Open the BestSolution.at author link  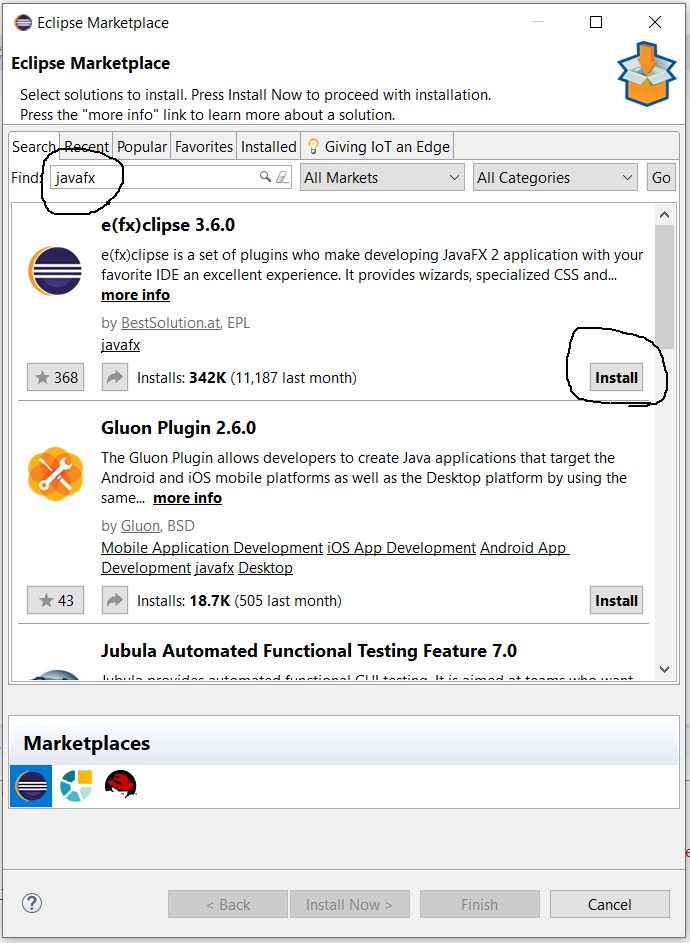171,323
